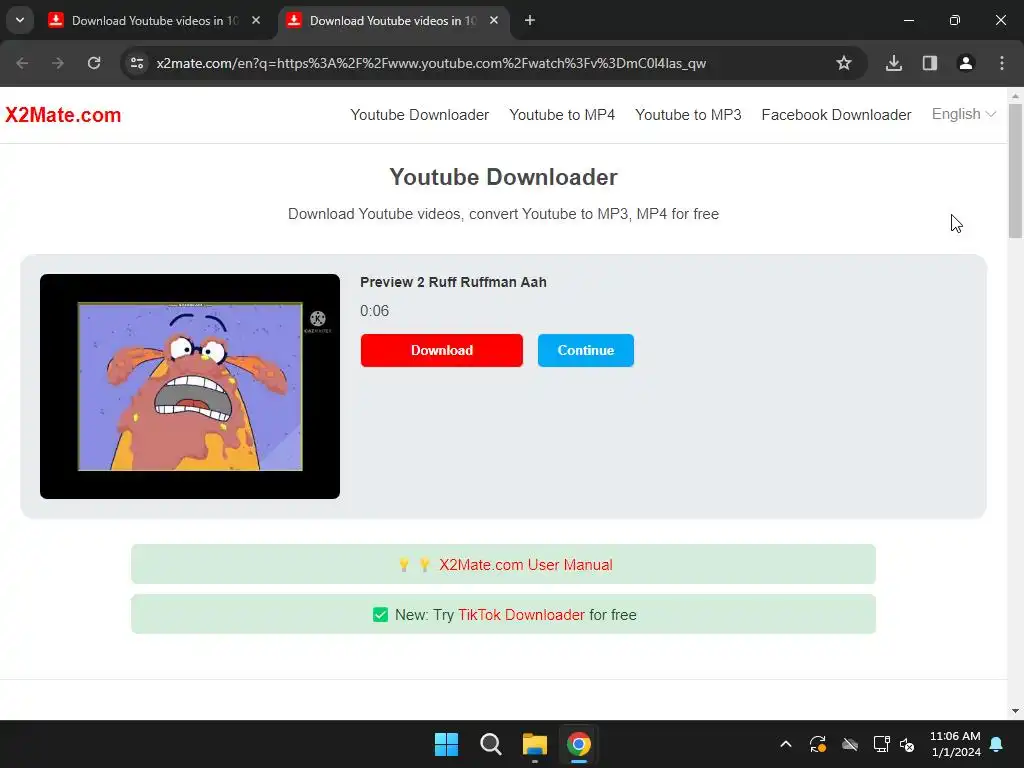Screen dimensions: 1024x768
Task: Expand the English language dropdown
Action: coord(963,114)
